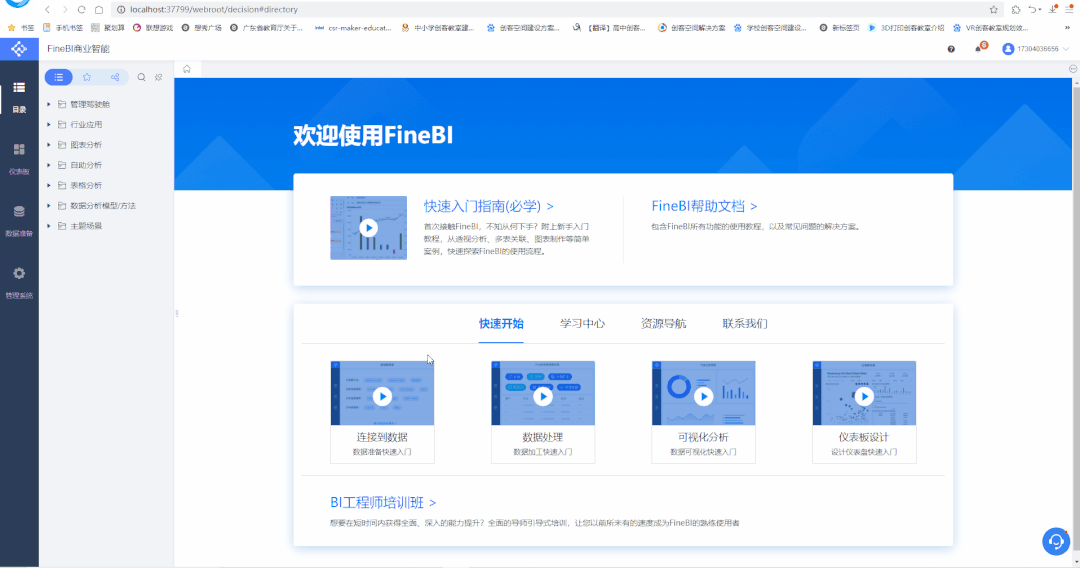
Task: Click the 数据分析模型/方法 folder label
Action: click(x=103, y=206)
